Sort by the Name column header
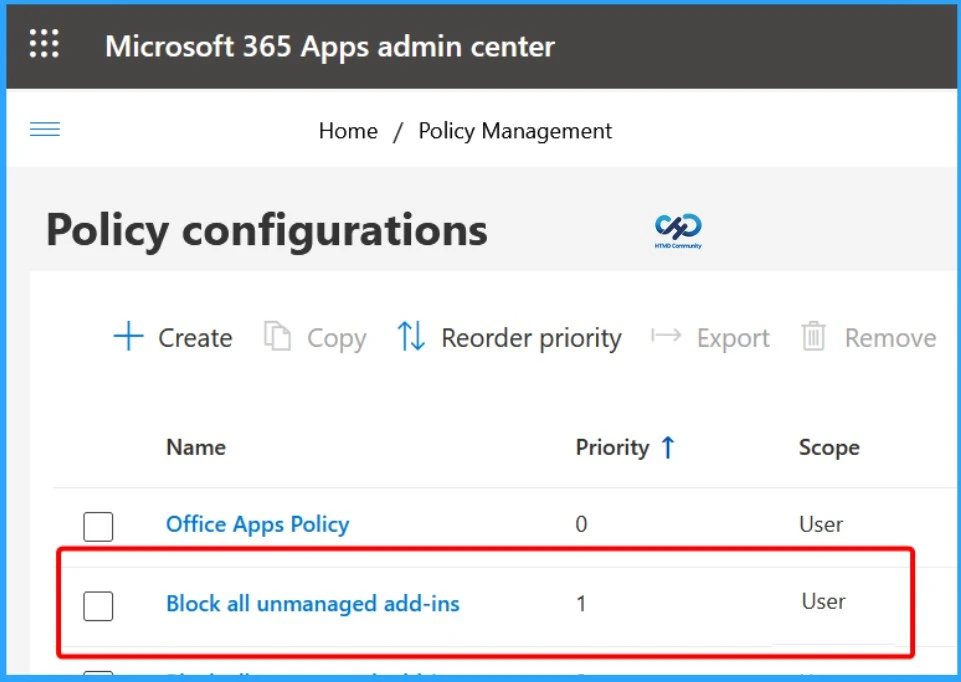This screenshot has height=682, width=961. [196, 447]
